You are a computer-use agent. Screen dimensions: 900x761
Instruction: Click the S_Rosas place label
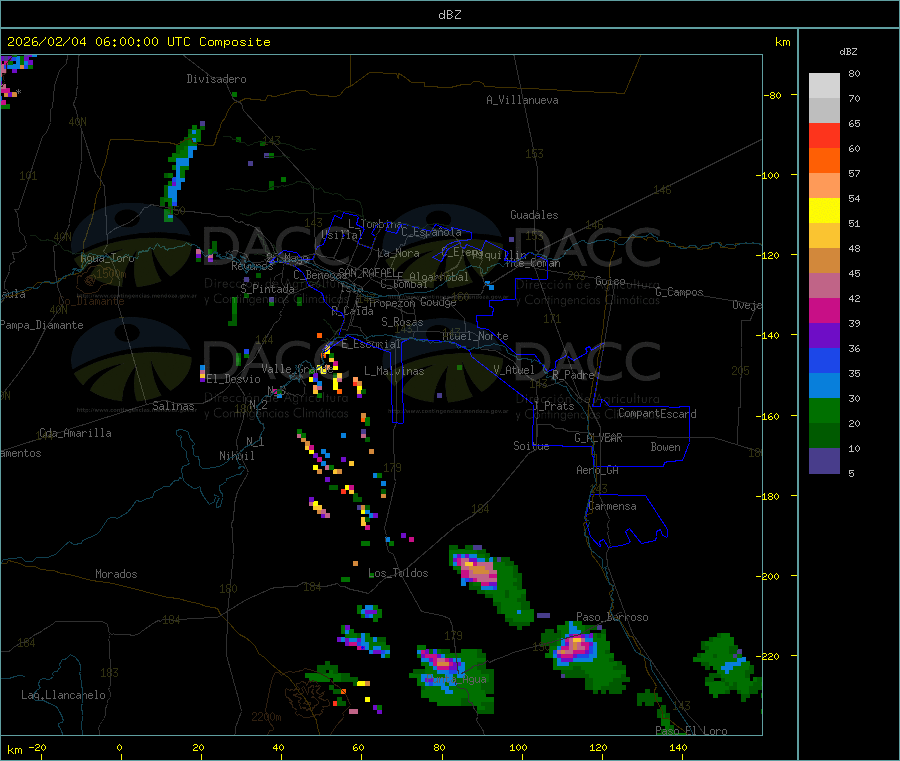pos(402,322)
